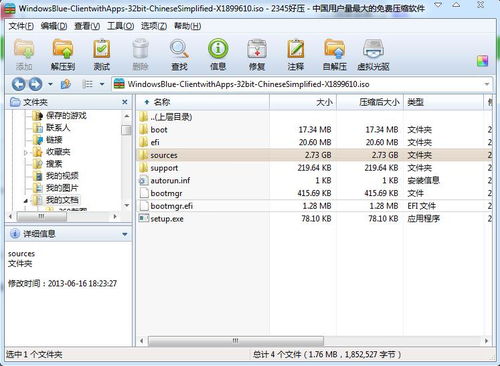This screenshot has height=366, width=500.
Task: Open the view mode dropdown arrow
Action: point(102,84)
